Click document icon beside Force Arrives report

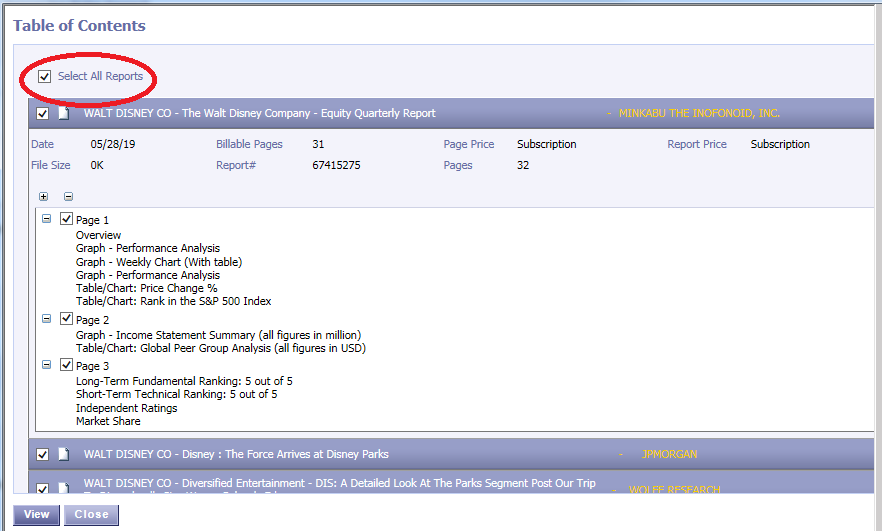[63, 454]
